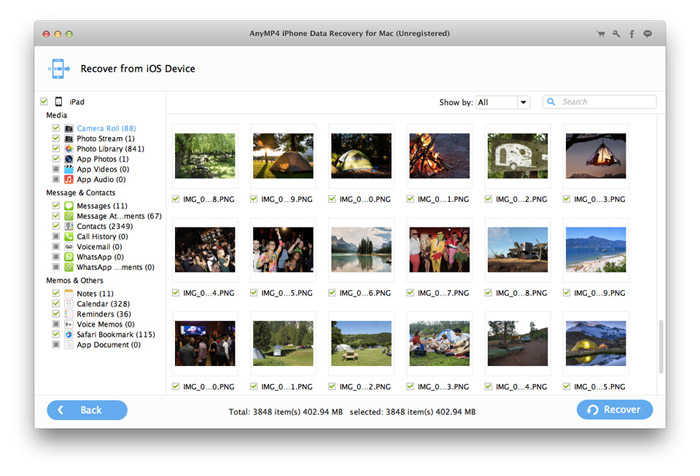Toggle the Calendar (328) checkbox
The image size is (700, 476).
56,303
